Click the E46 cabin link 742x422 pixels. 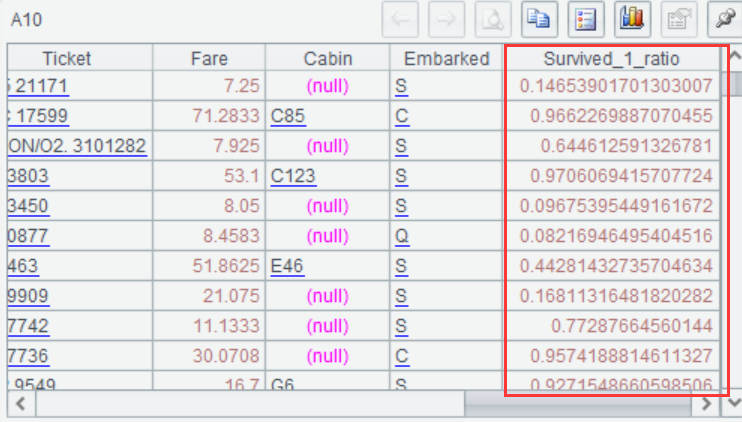point(288,267)
